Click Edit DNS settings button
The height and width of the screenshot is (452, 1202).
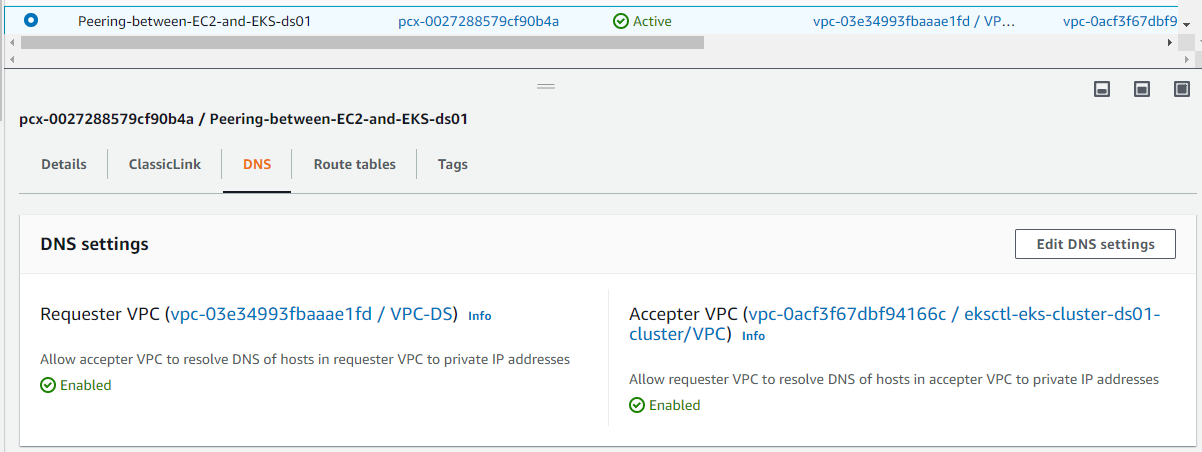[1095, 244]
